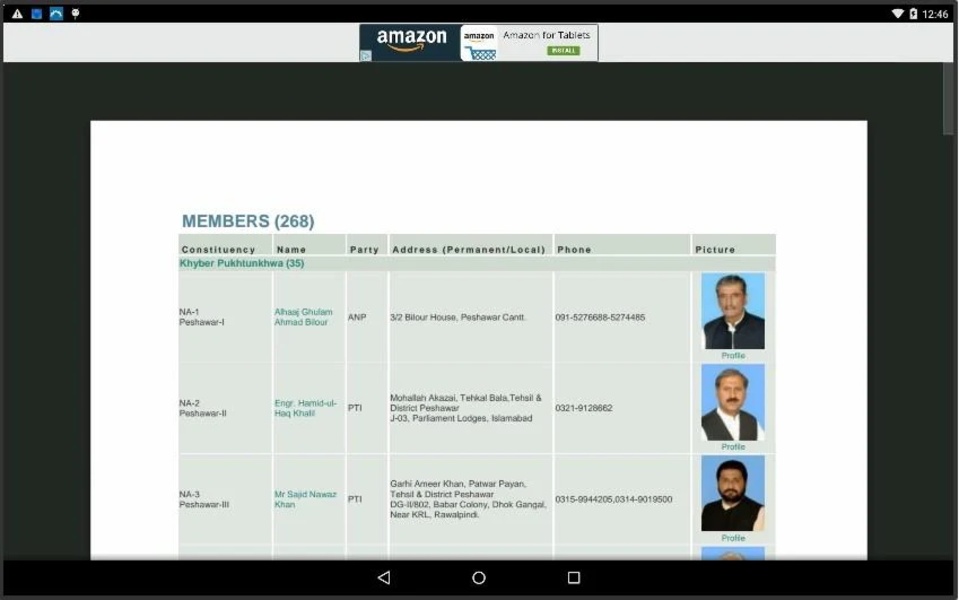
Task: Tap the white Android debug notification icon
Action: click(x=75, y=13)
